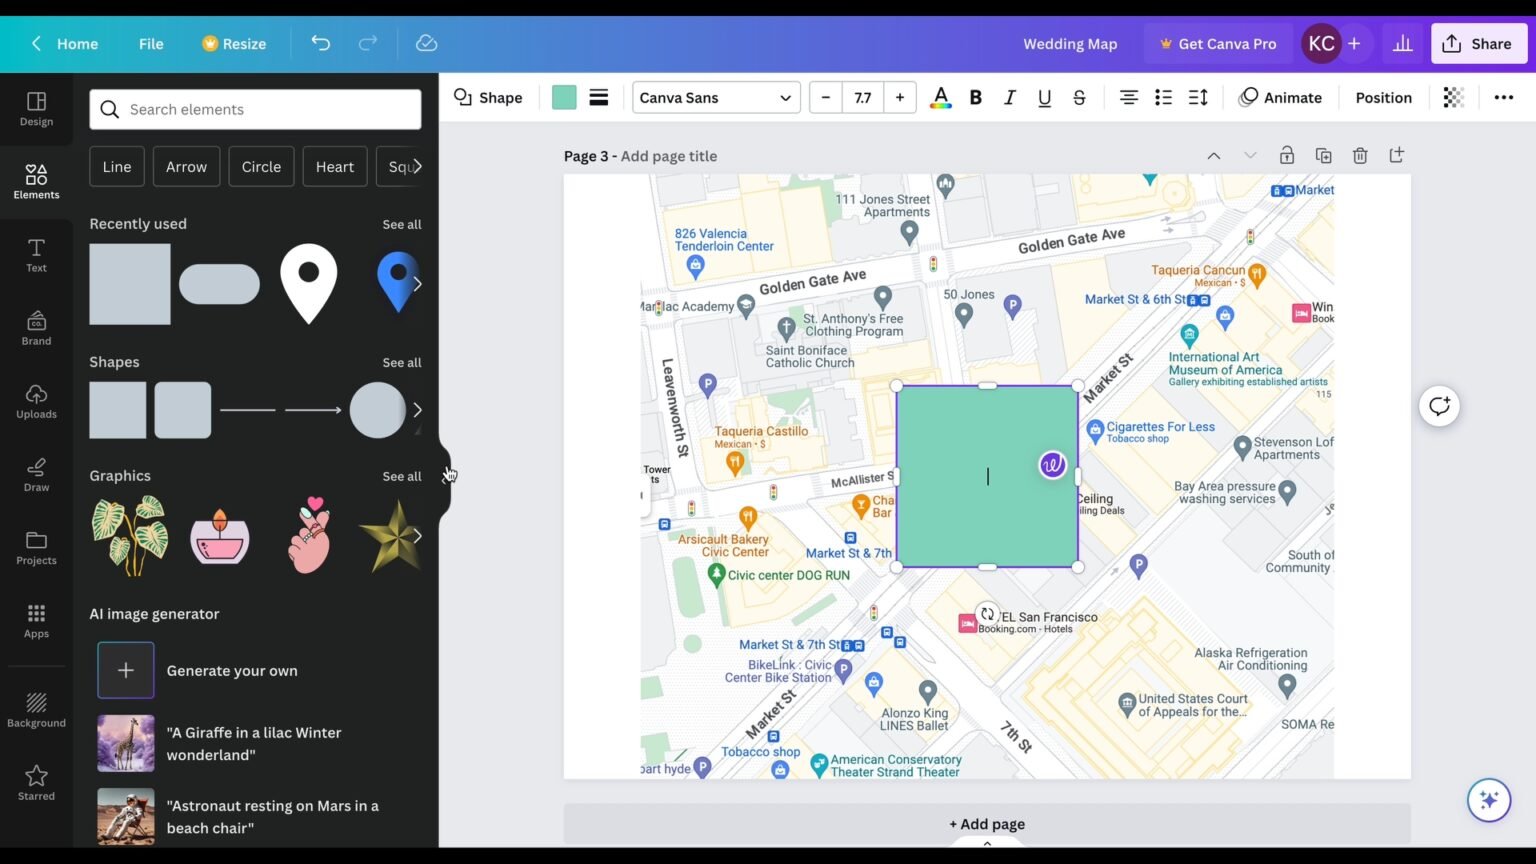Open the teal shape color swatch
The height and width of the screenshot is (864, 1536).
pyautogui.click(x=564, y=96)
